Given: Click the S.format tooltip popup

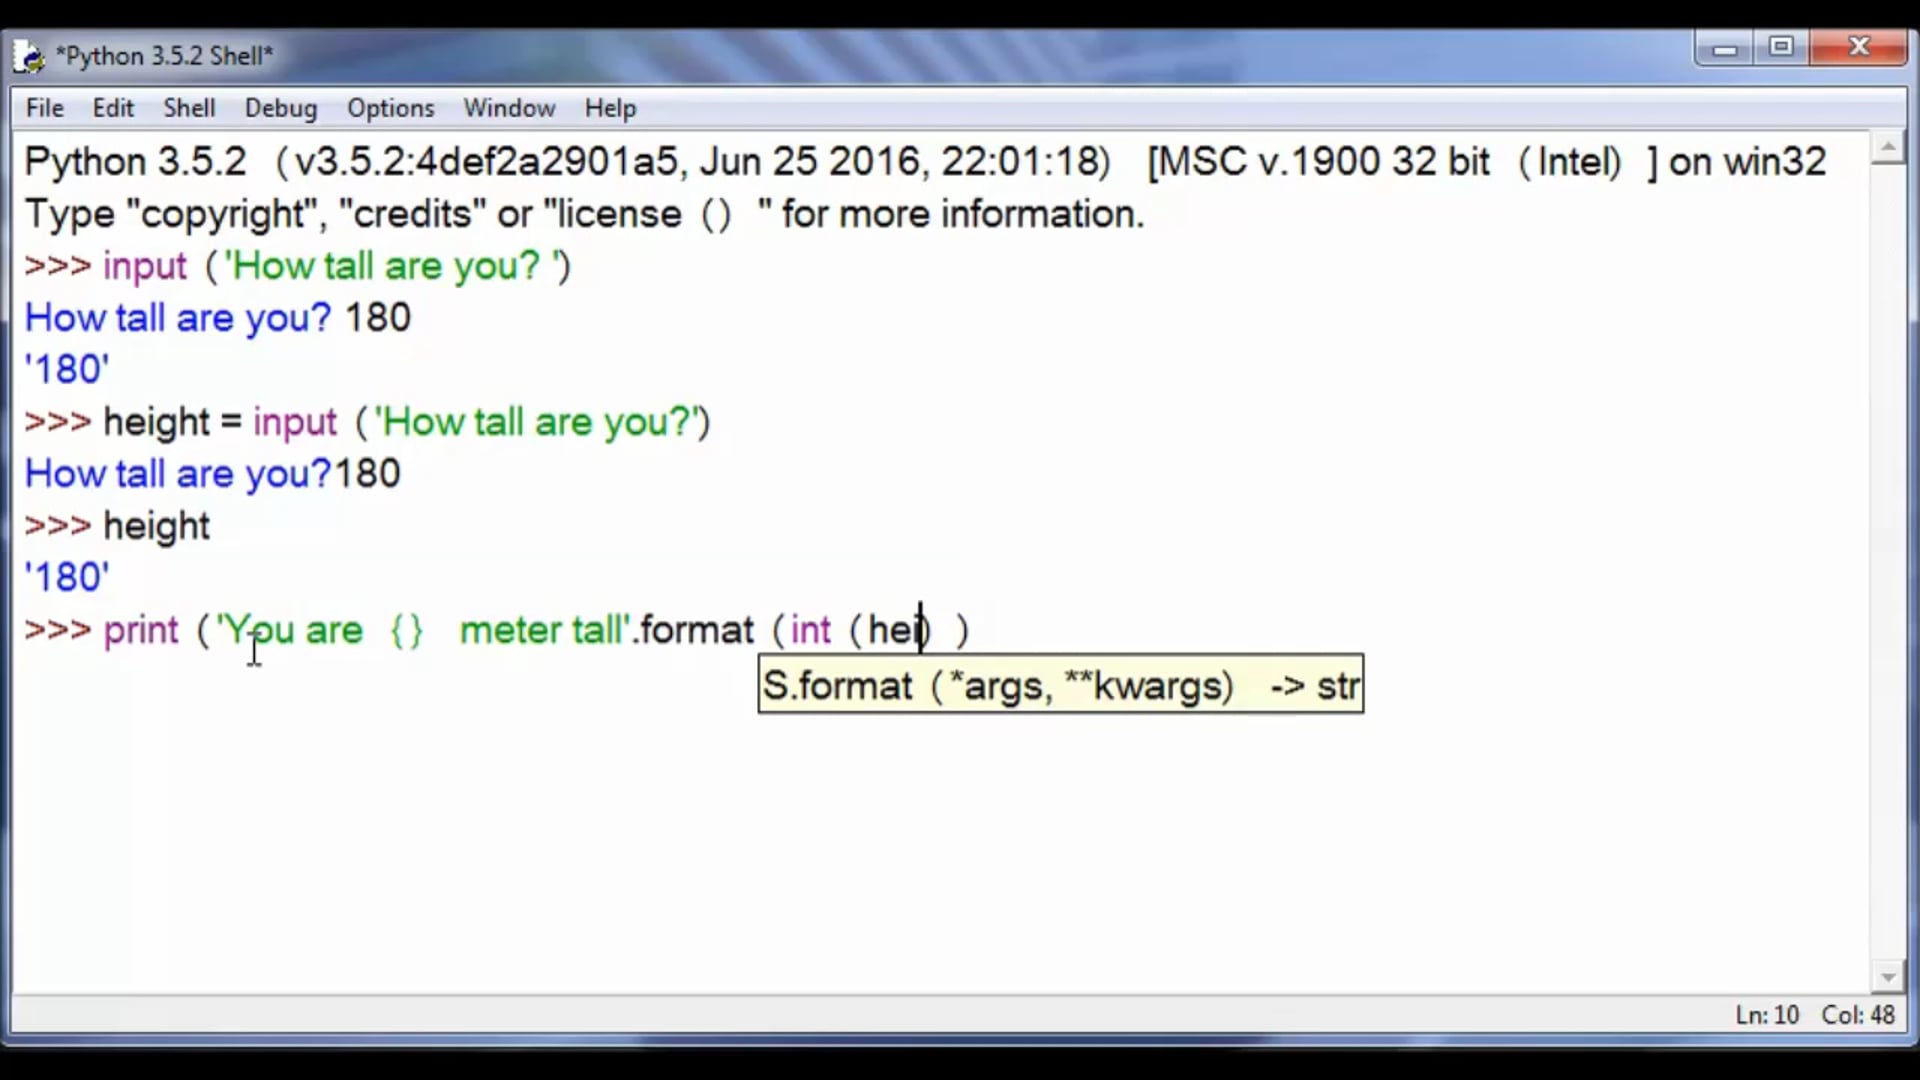Looking at the screenshot, I should click(x=1060, y=685).
